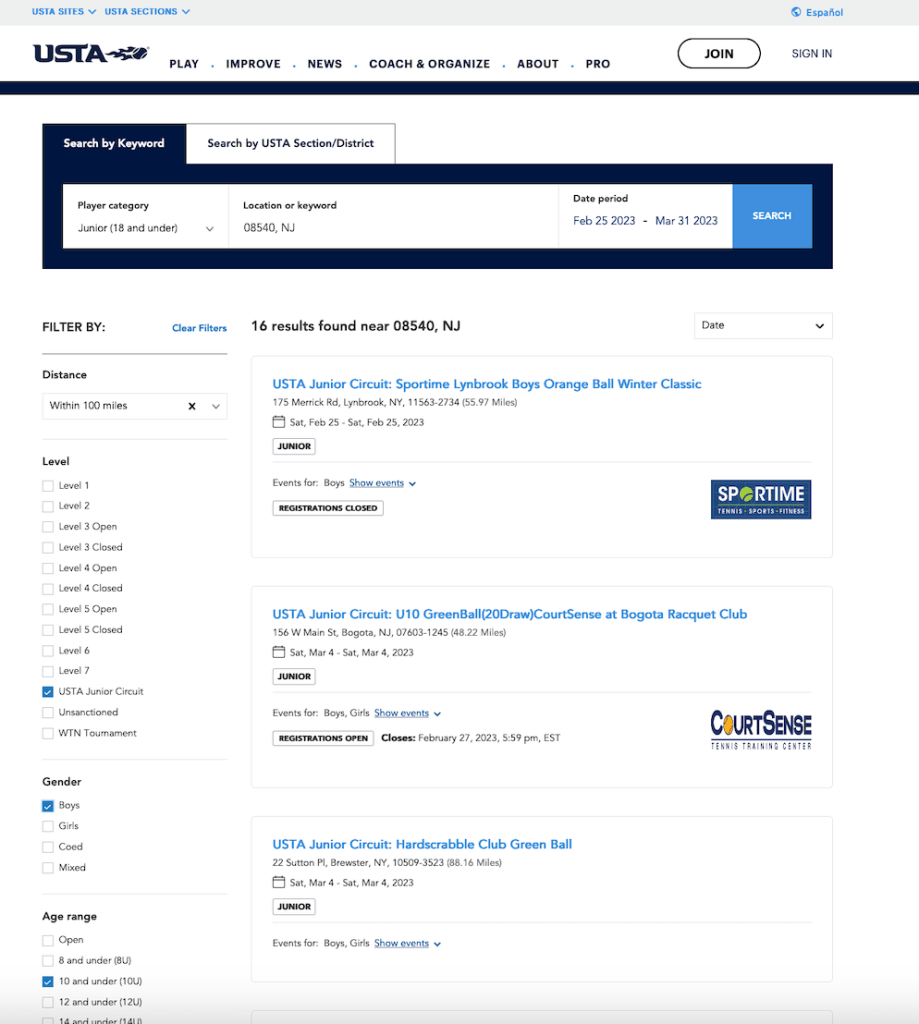
Task: Open the Date sort dropdown
Action: coord(763,326)
